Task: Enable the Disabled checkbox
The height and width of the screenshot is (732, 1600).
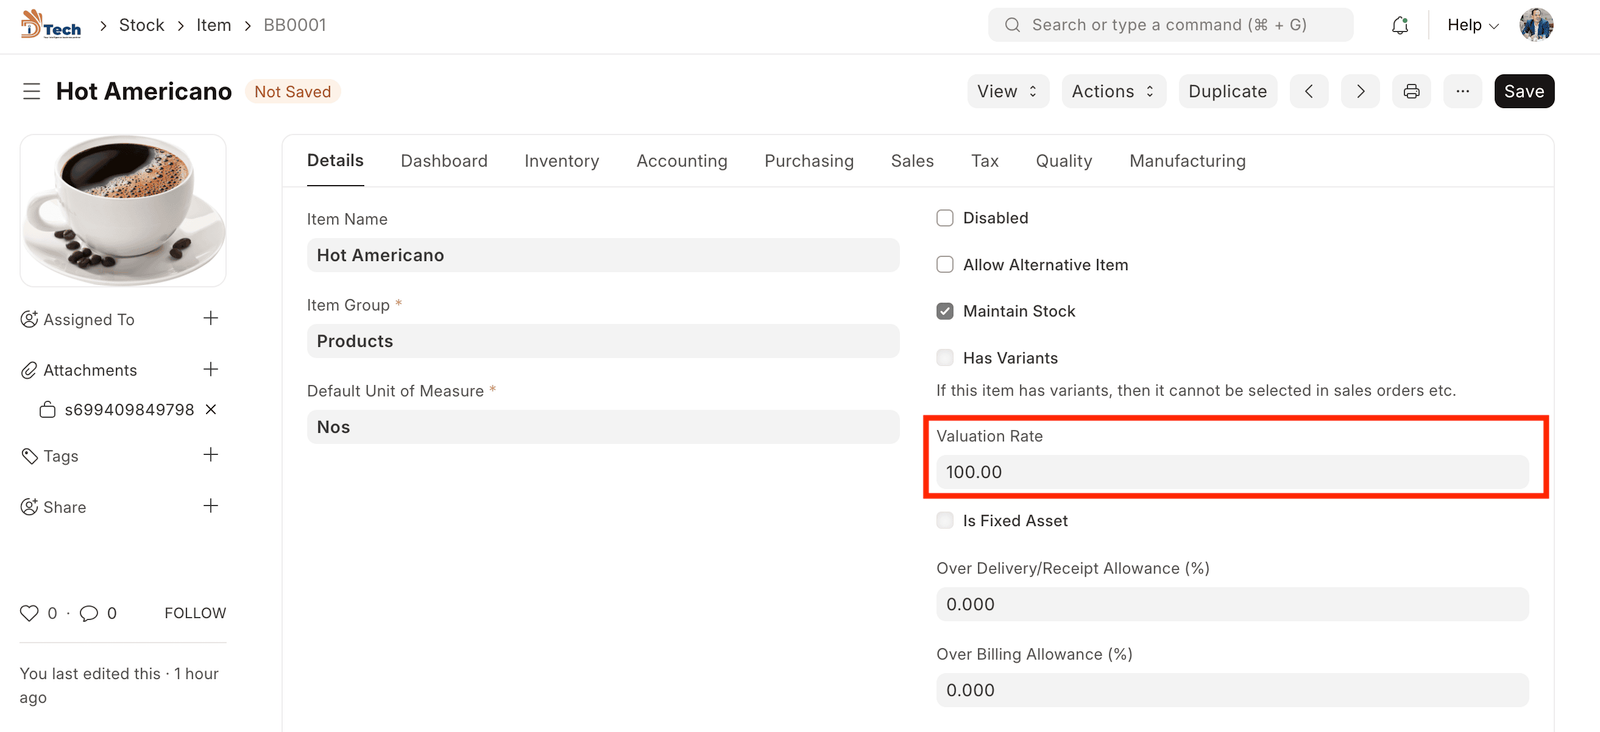Action: coord(945,218)
